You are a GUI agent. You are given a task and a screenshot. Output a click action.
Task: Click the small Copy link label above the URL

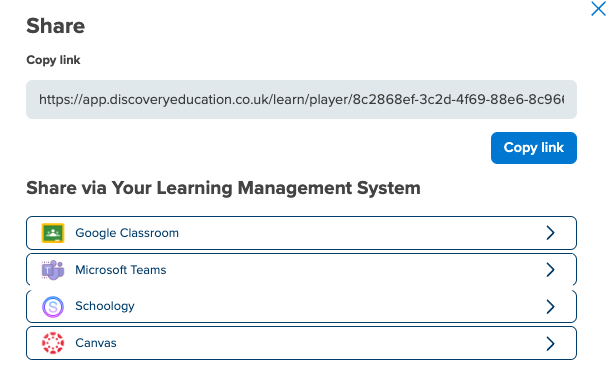point(53,60)
